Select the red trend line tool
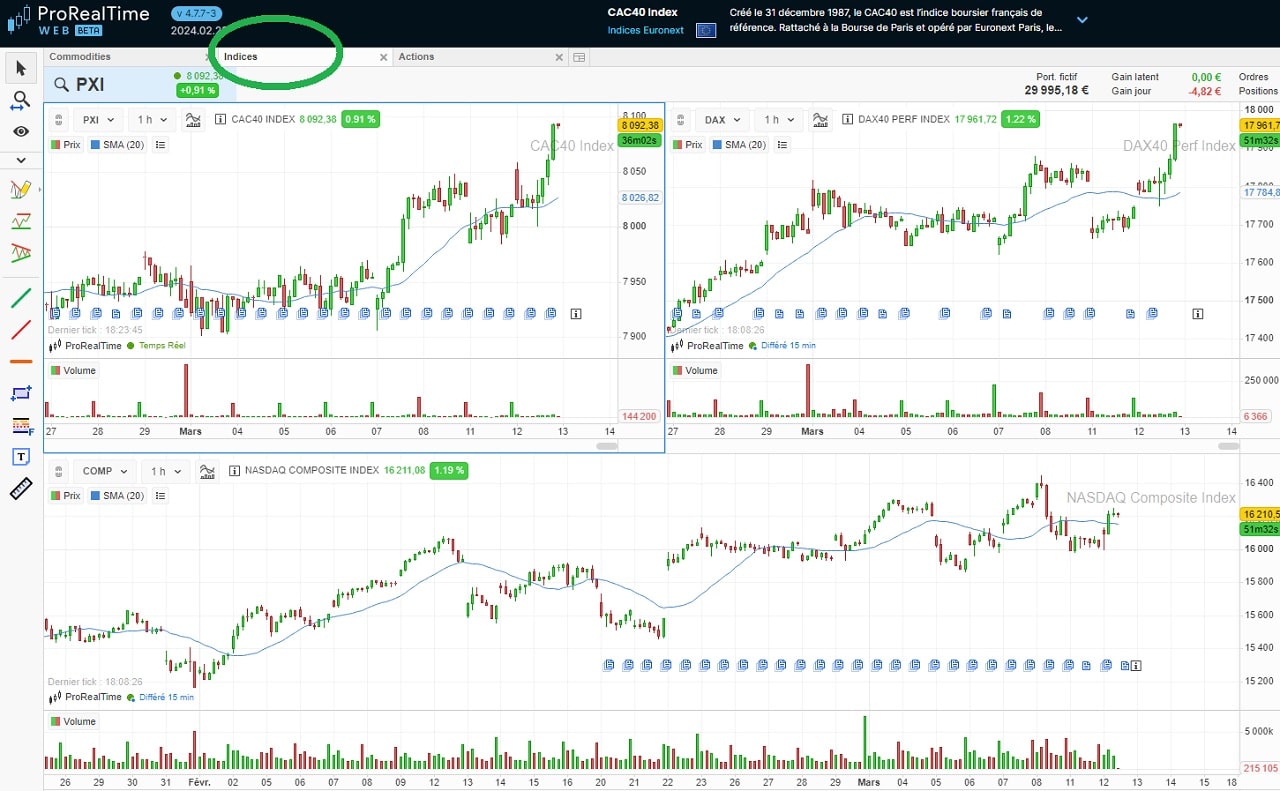Viewport: 1280px width, 791px height. [21, 329]
